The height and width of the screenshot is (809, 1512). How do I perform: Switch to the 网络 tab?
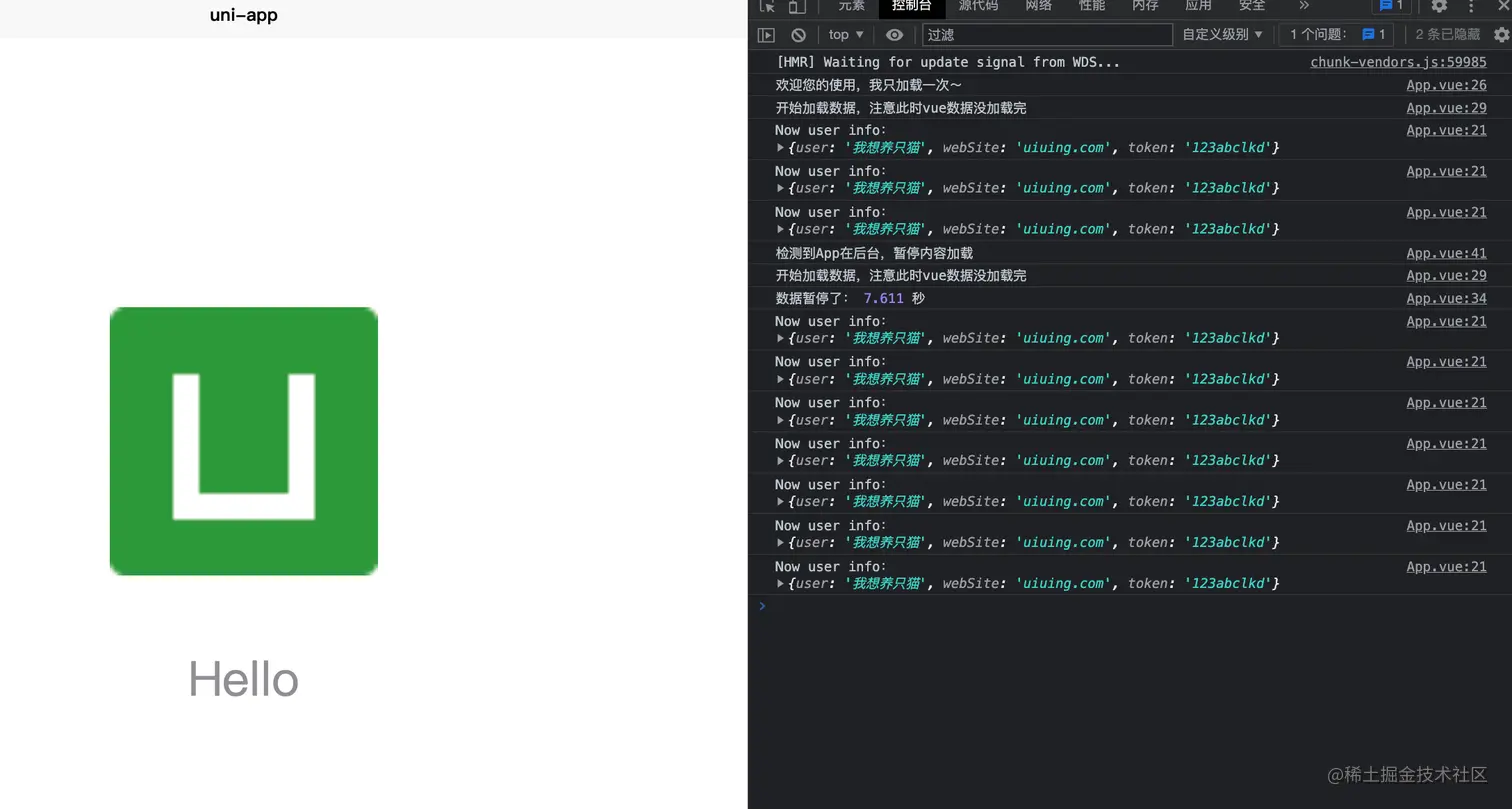pos(1039,6)
